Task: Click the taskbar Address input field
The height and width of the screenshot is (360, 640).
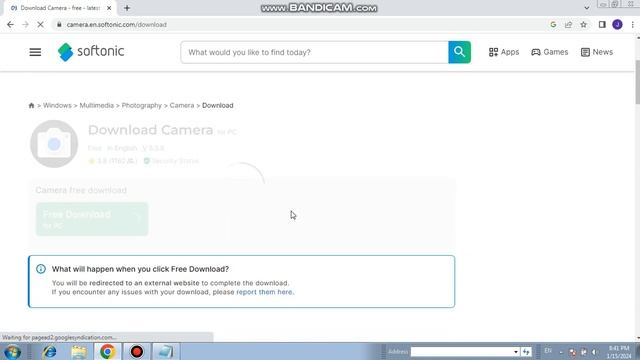Action: click(461, 352)
